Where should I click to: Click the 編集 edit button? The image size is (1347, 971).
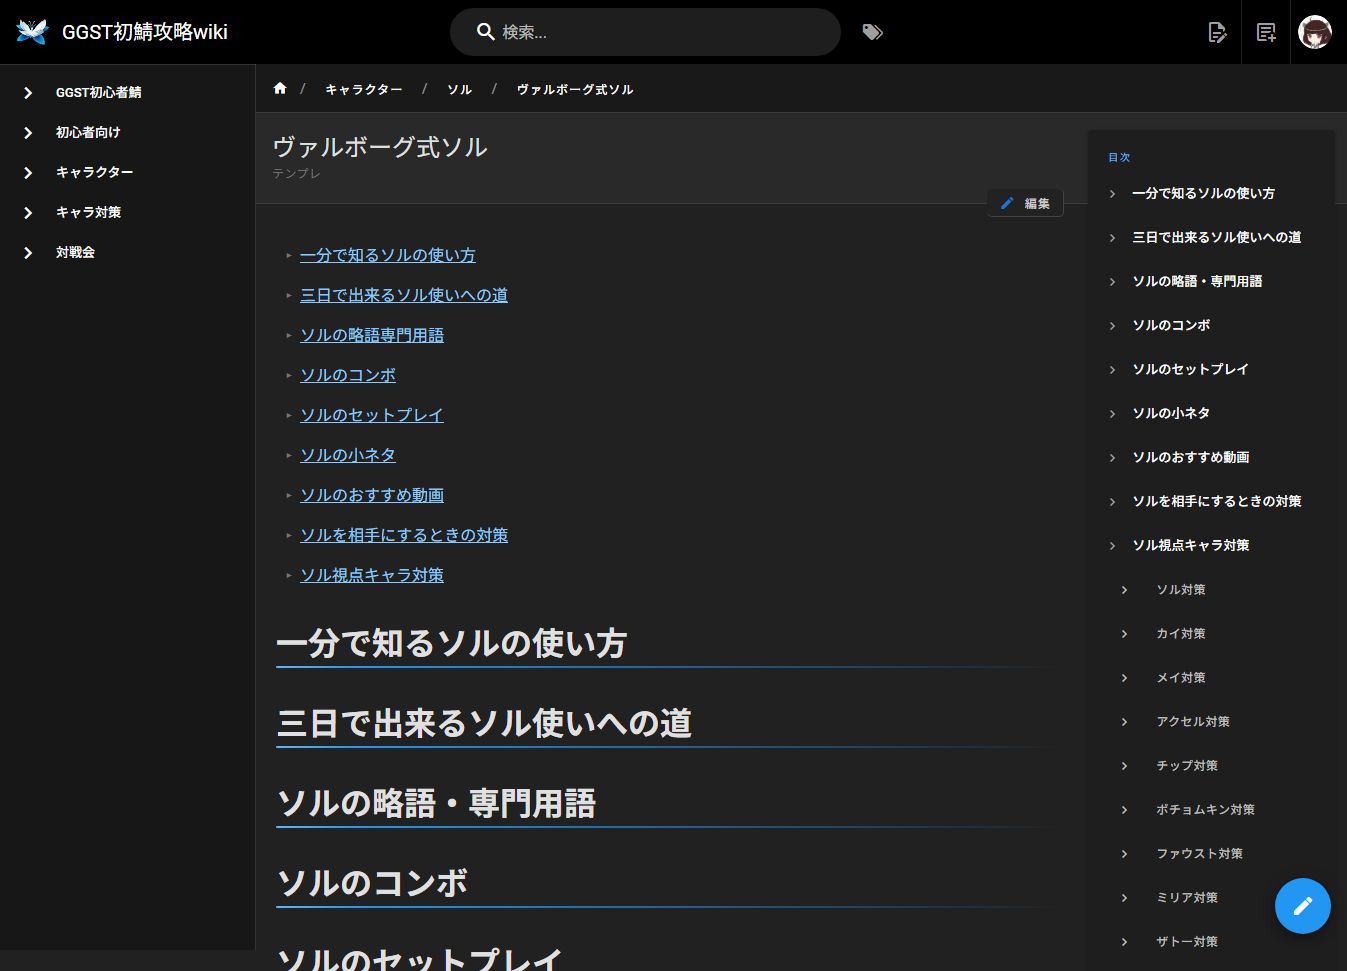tap(1025, 203)
